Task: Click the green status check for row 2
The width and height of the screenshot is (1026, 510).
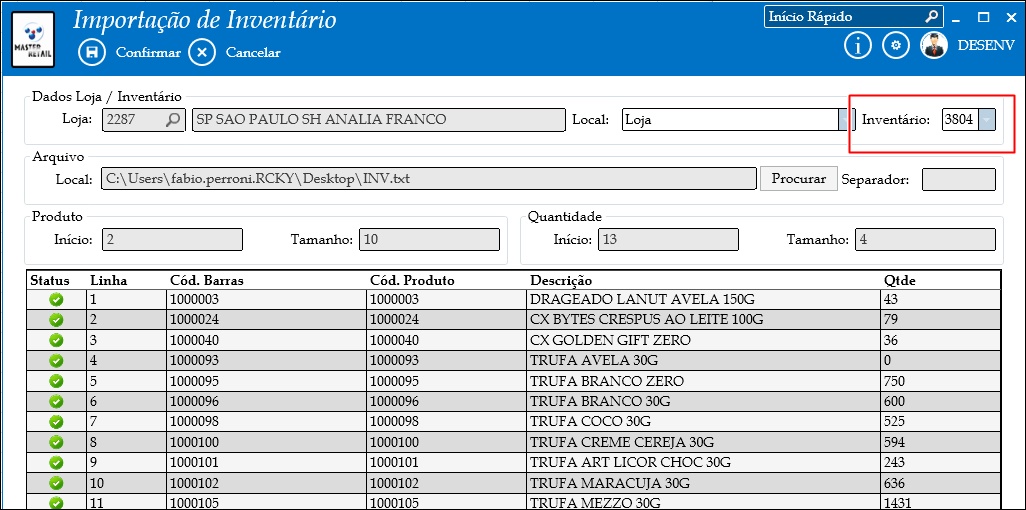Action: [57, 320]
